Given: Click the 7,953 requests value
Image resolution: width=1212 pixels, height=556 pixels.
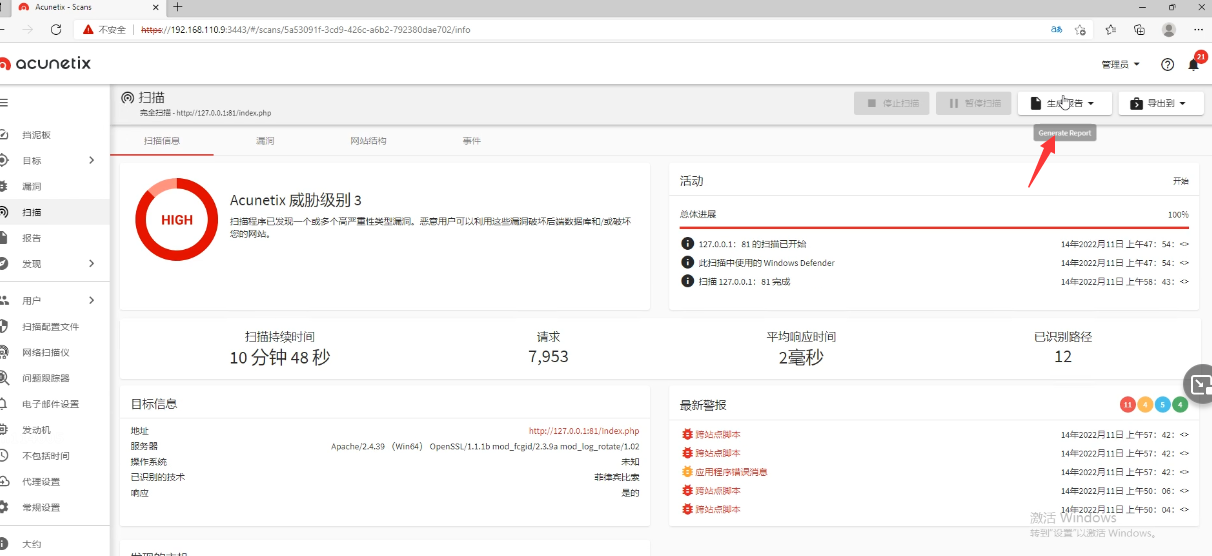Looking at the screenshot, I should [x=548, y=357].
